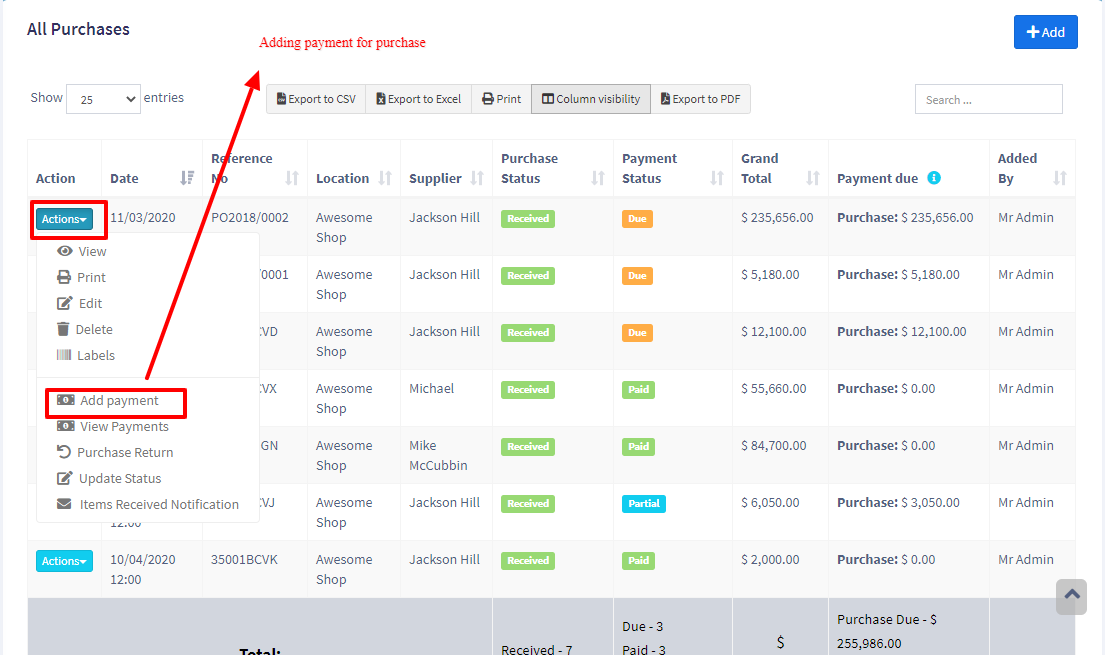Click the blue Add button
The width and height of the screenshot is (1105, 655).
pos(1045,32)
